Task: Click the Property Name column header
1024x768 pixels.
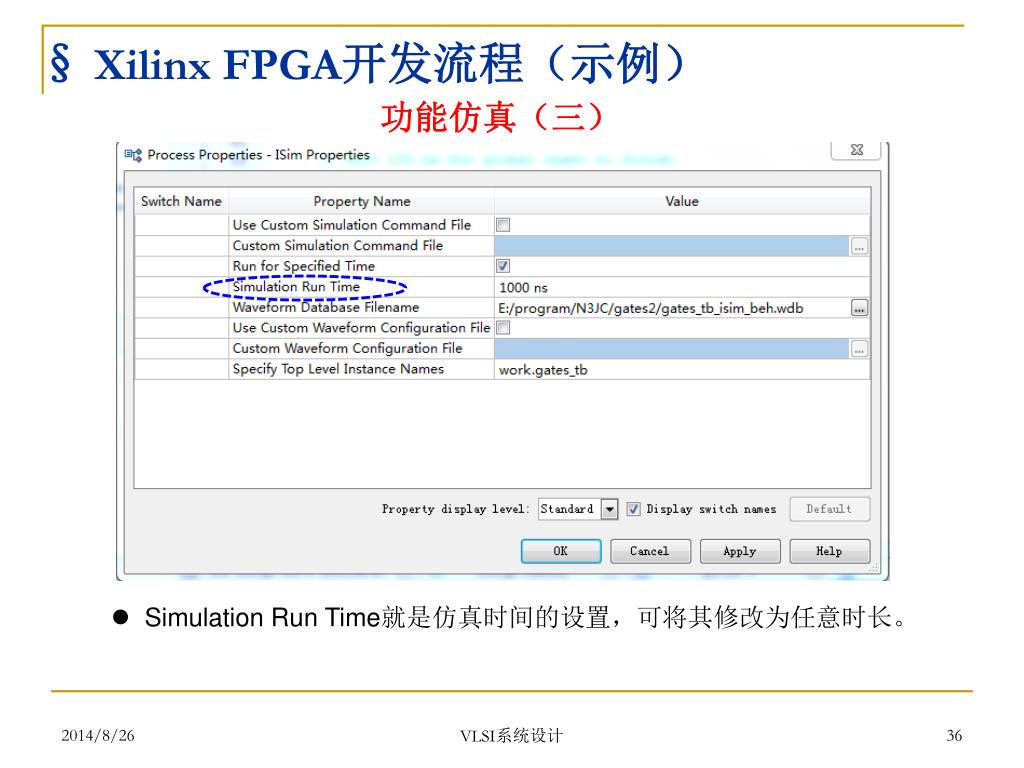Action: click(x=362, y=201)
